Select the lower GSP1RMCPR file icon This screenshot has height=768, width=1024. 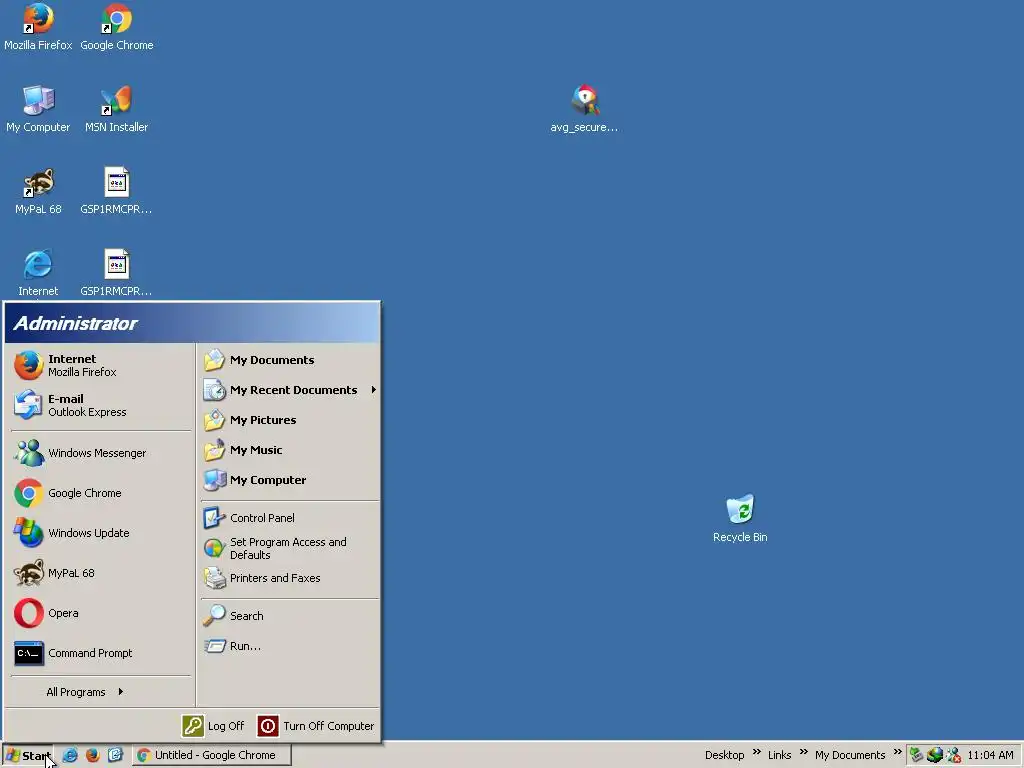[116, 273]
